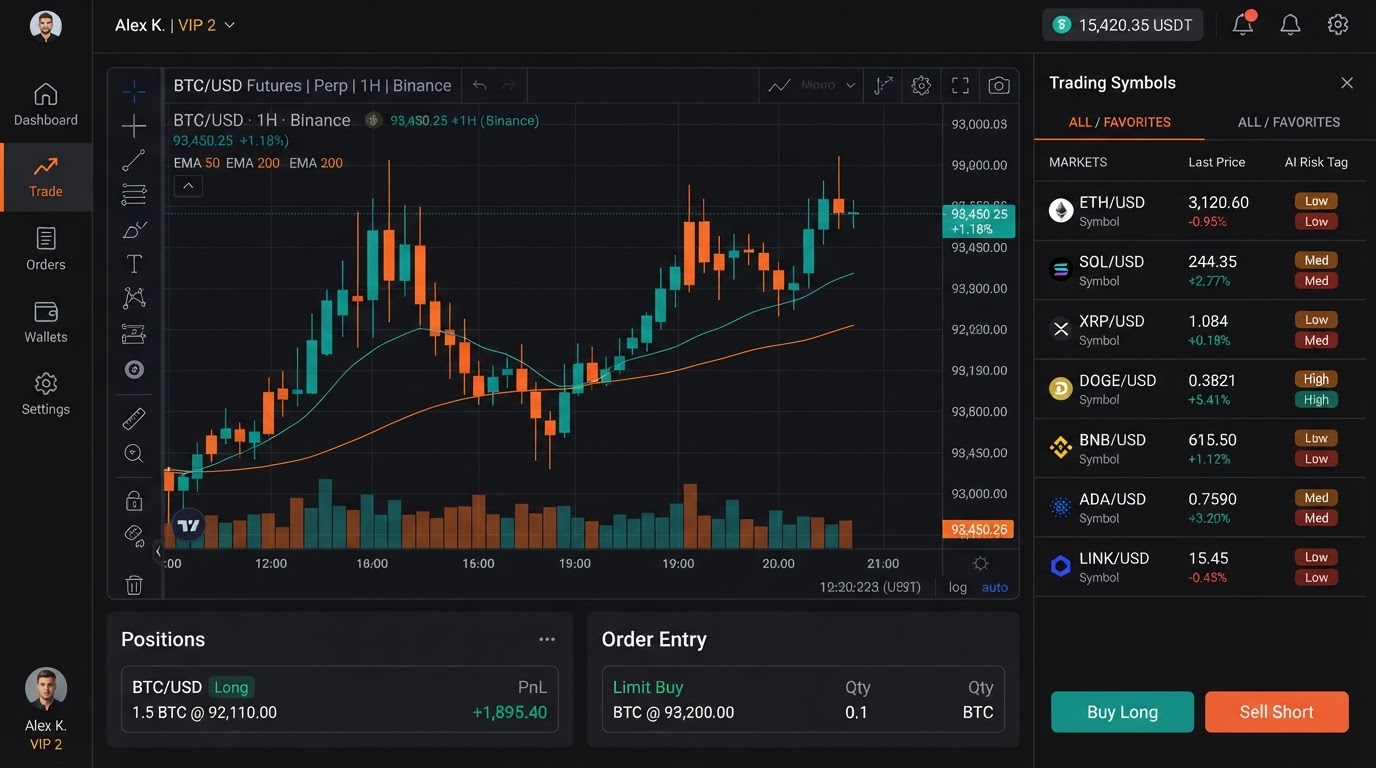Toggle the lock drawings padlock
1376x768 pixels.
pyautogui.click(x=134, y=500)
